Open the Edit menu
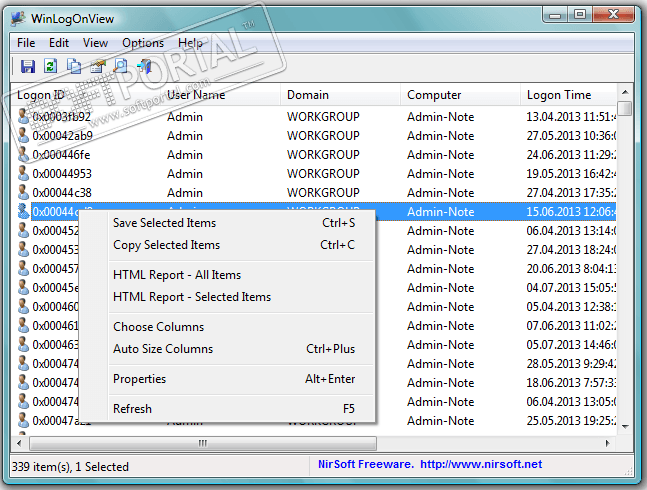Viewport: 647px width, 490px height. click(59, 43)
